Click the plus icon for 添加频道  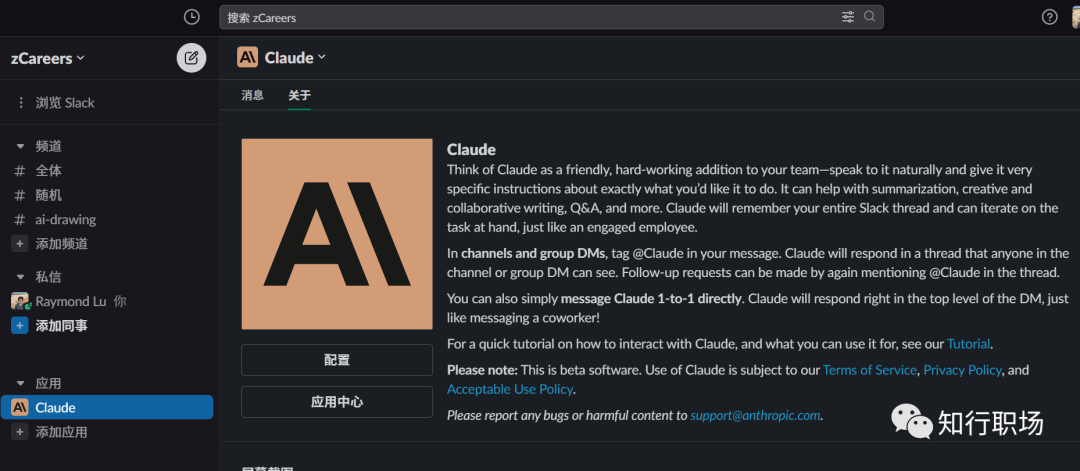pos(20,244)
